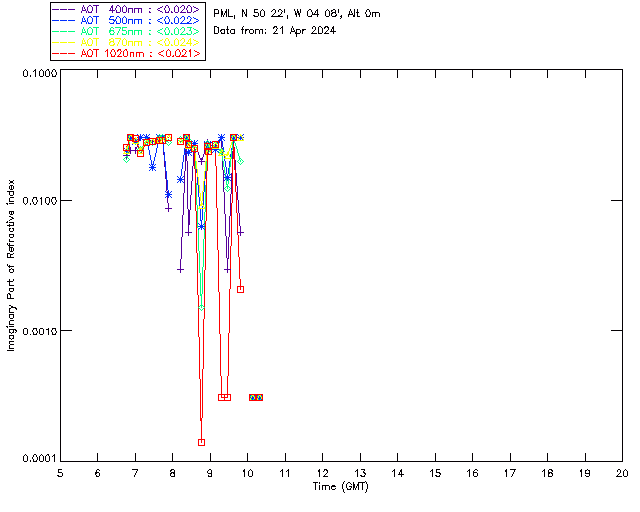Click the x-axis tick label 13
This screenshot has width=640, height=512.
coord(360,473)
